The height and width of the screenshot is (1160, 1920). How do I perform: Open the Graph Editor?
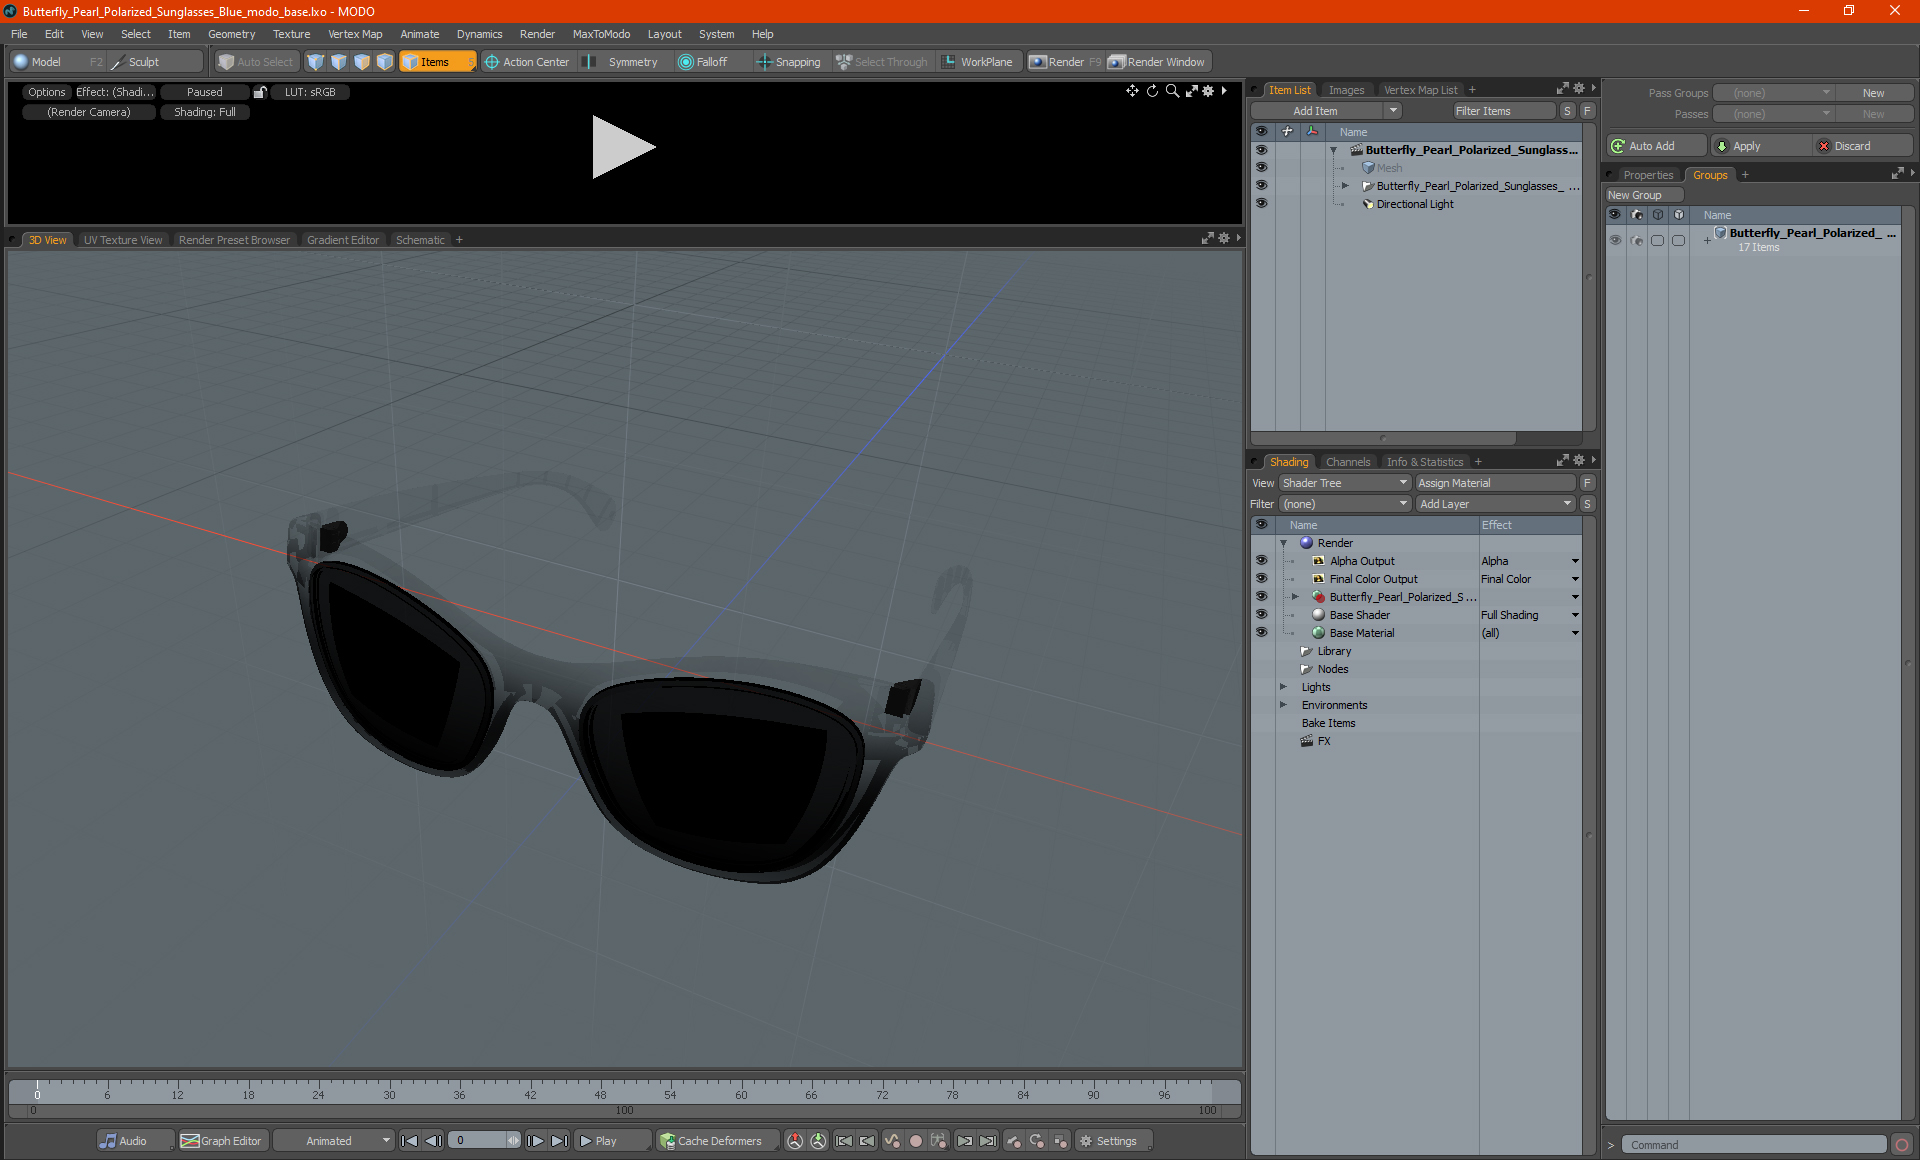coord(222,1141)
